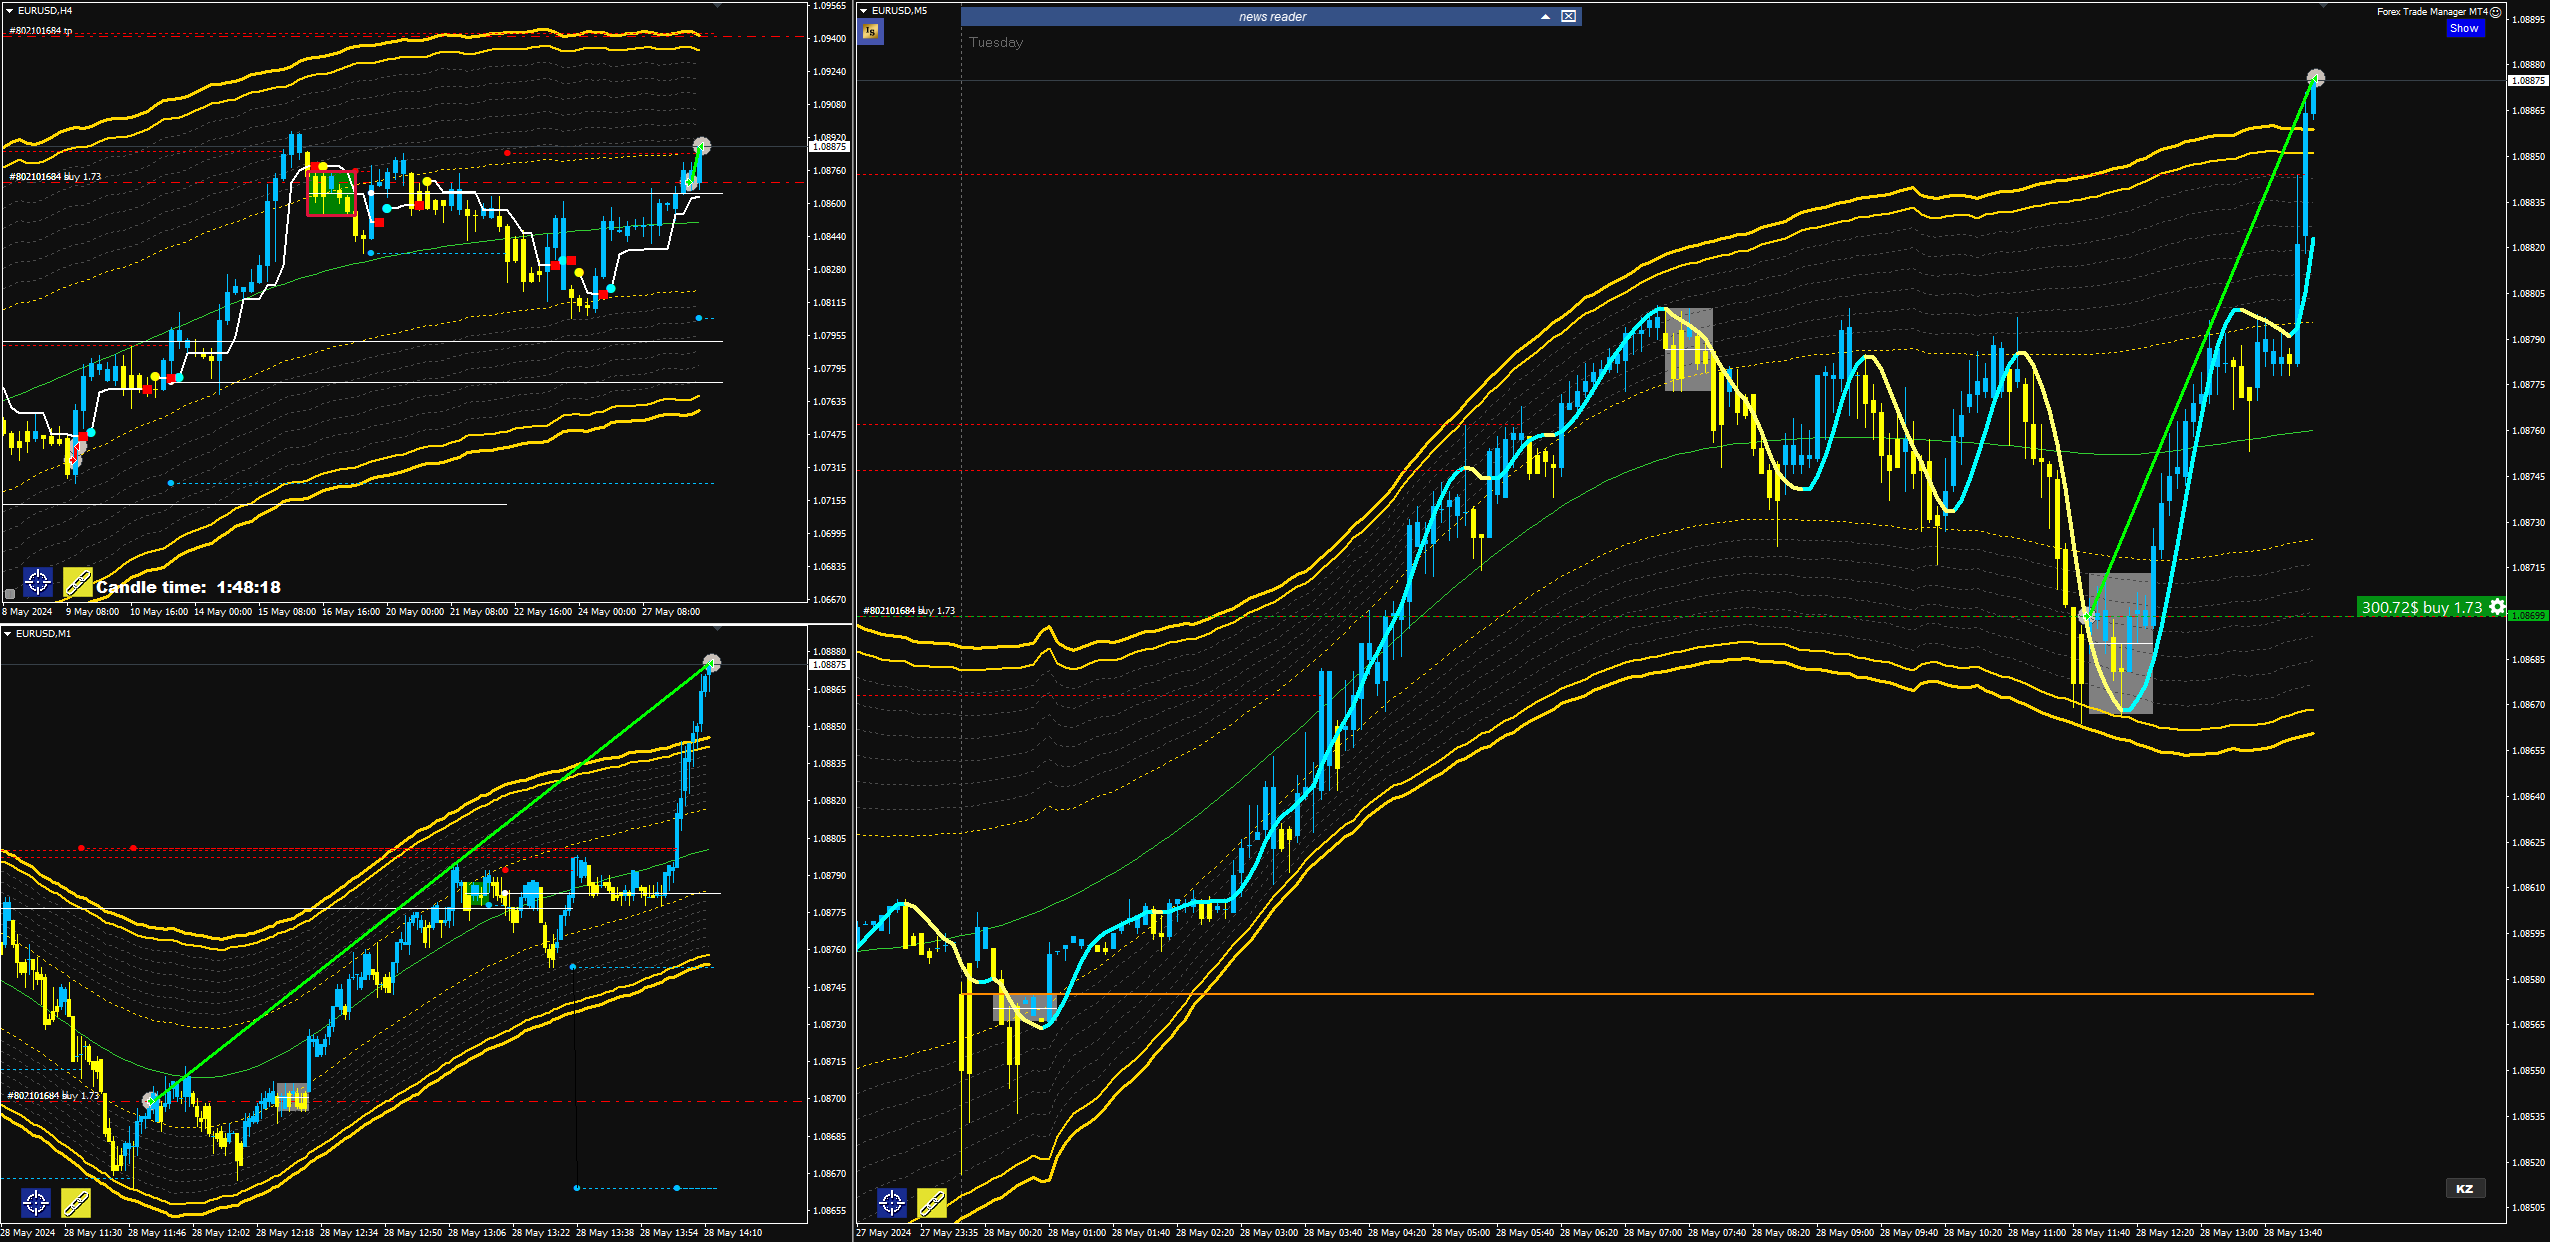Click crosshair target icon in M5 chart
This screenshot has width=2550, height=1242.
click(892, 1202)
